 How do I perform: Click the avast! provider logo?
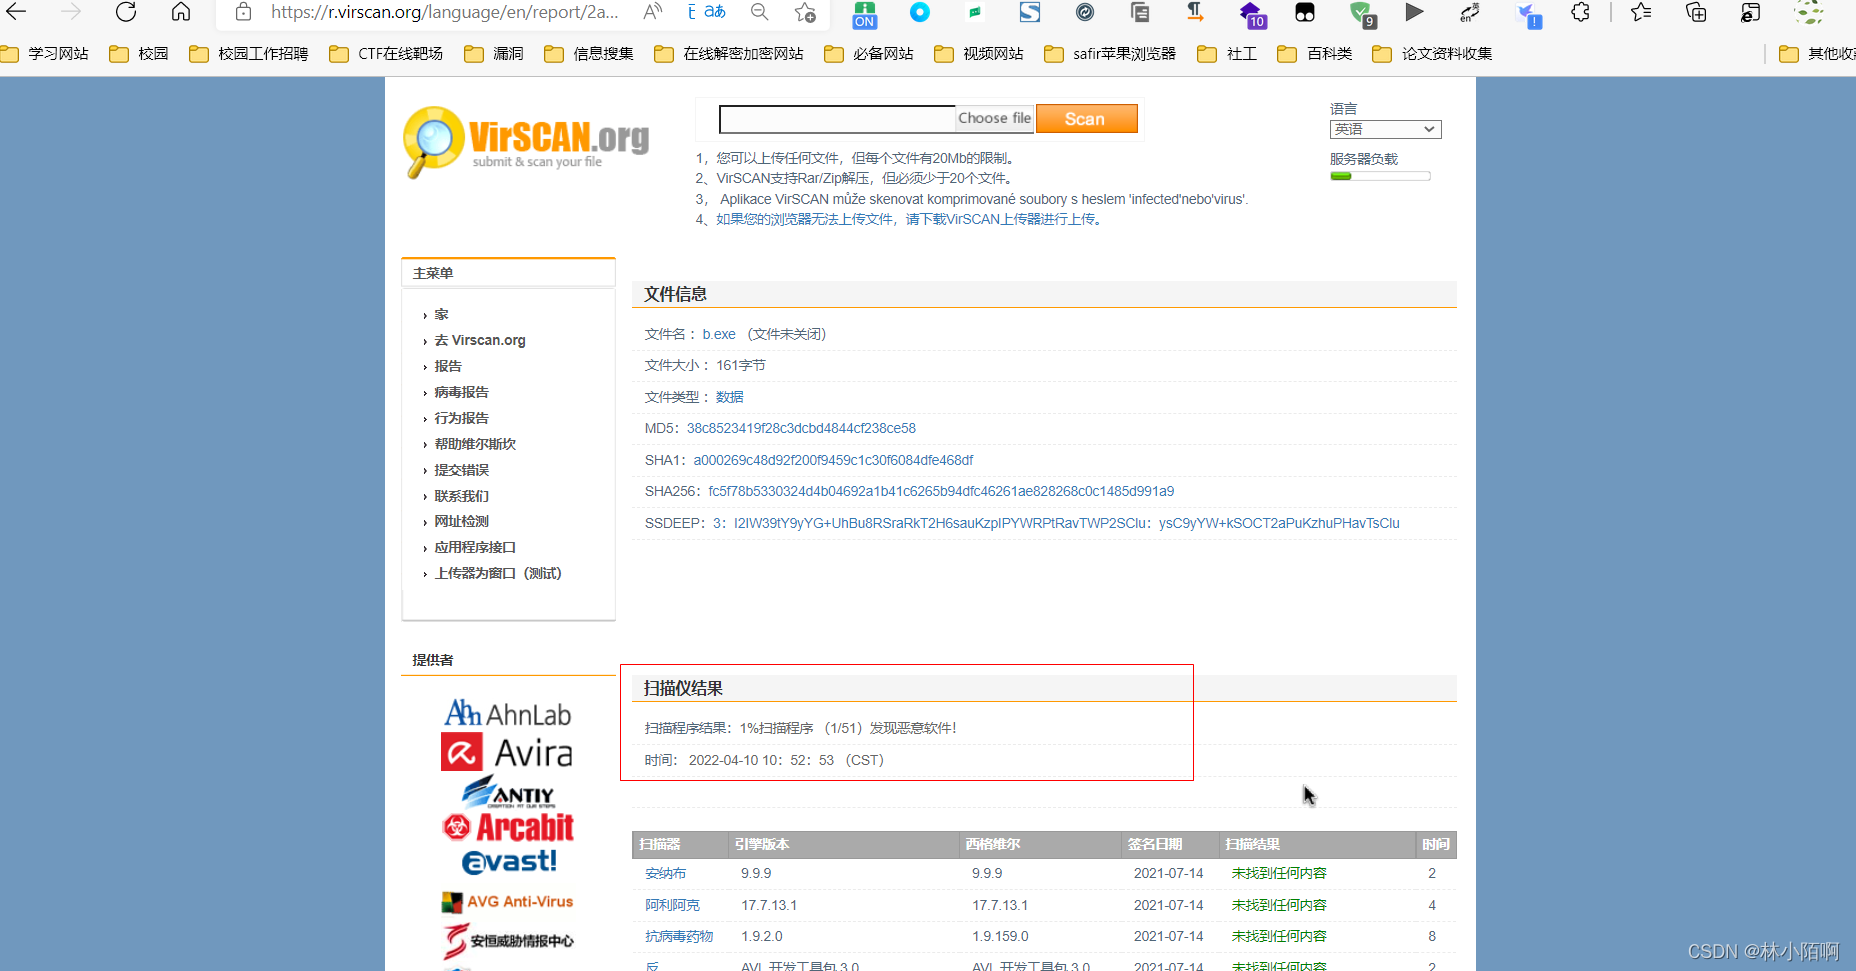coord(509,861)
